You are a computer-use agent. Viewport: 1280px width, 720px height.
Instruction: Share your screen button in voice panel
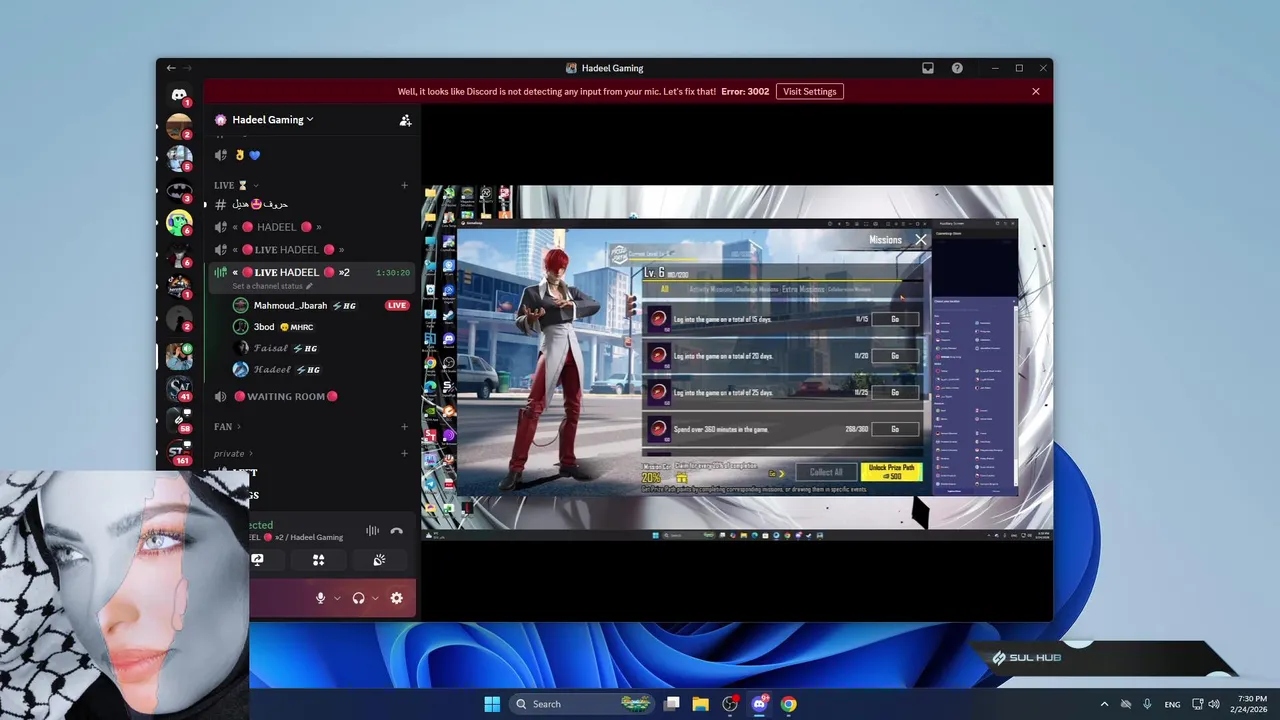point(257,560)
